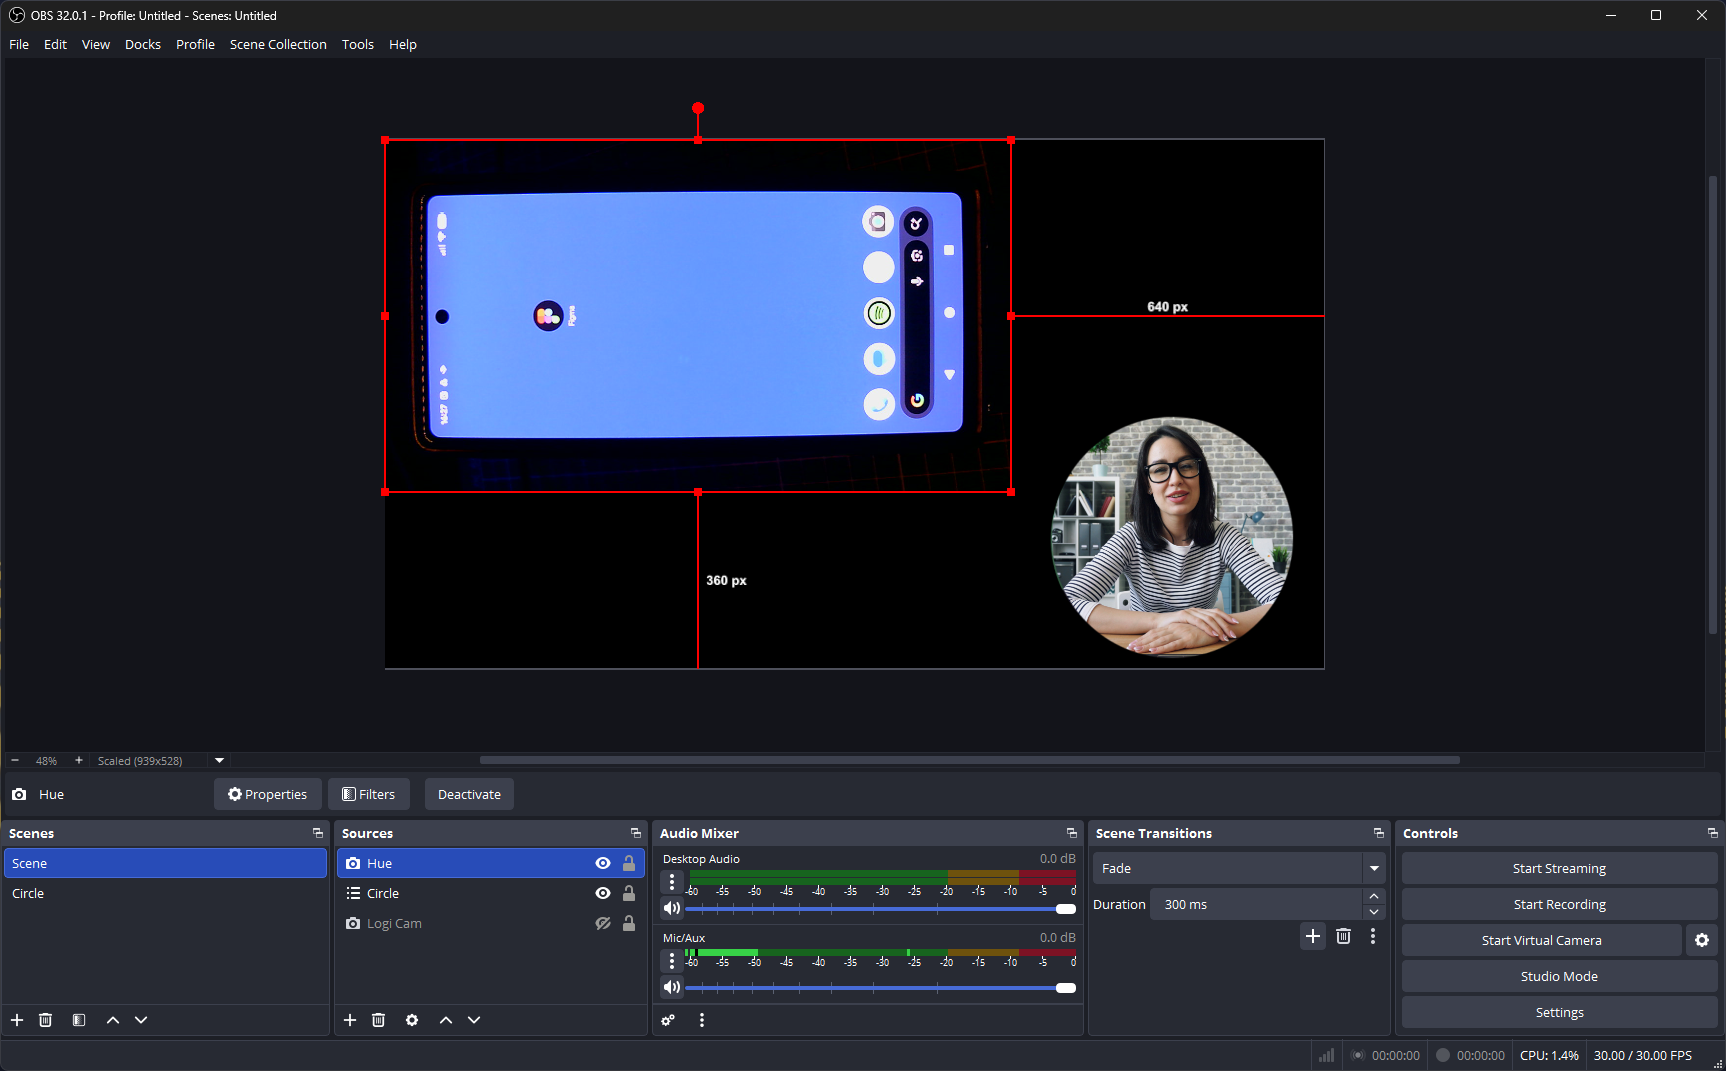Expand the Fade transition dropdown
Viewport: 1726px width, 1071px height.
1374,868
